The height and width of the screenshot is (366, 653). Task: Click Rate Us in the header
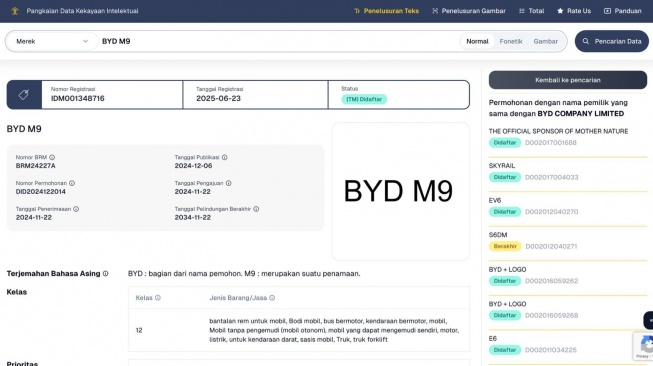pos(574,11)
